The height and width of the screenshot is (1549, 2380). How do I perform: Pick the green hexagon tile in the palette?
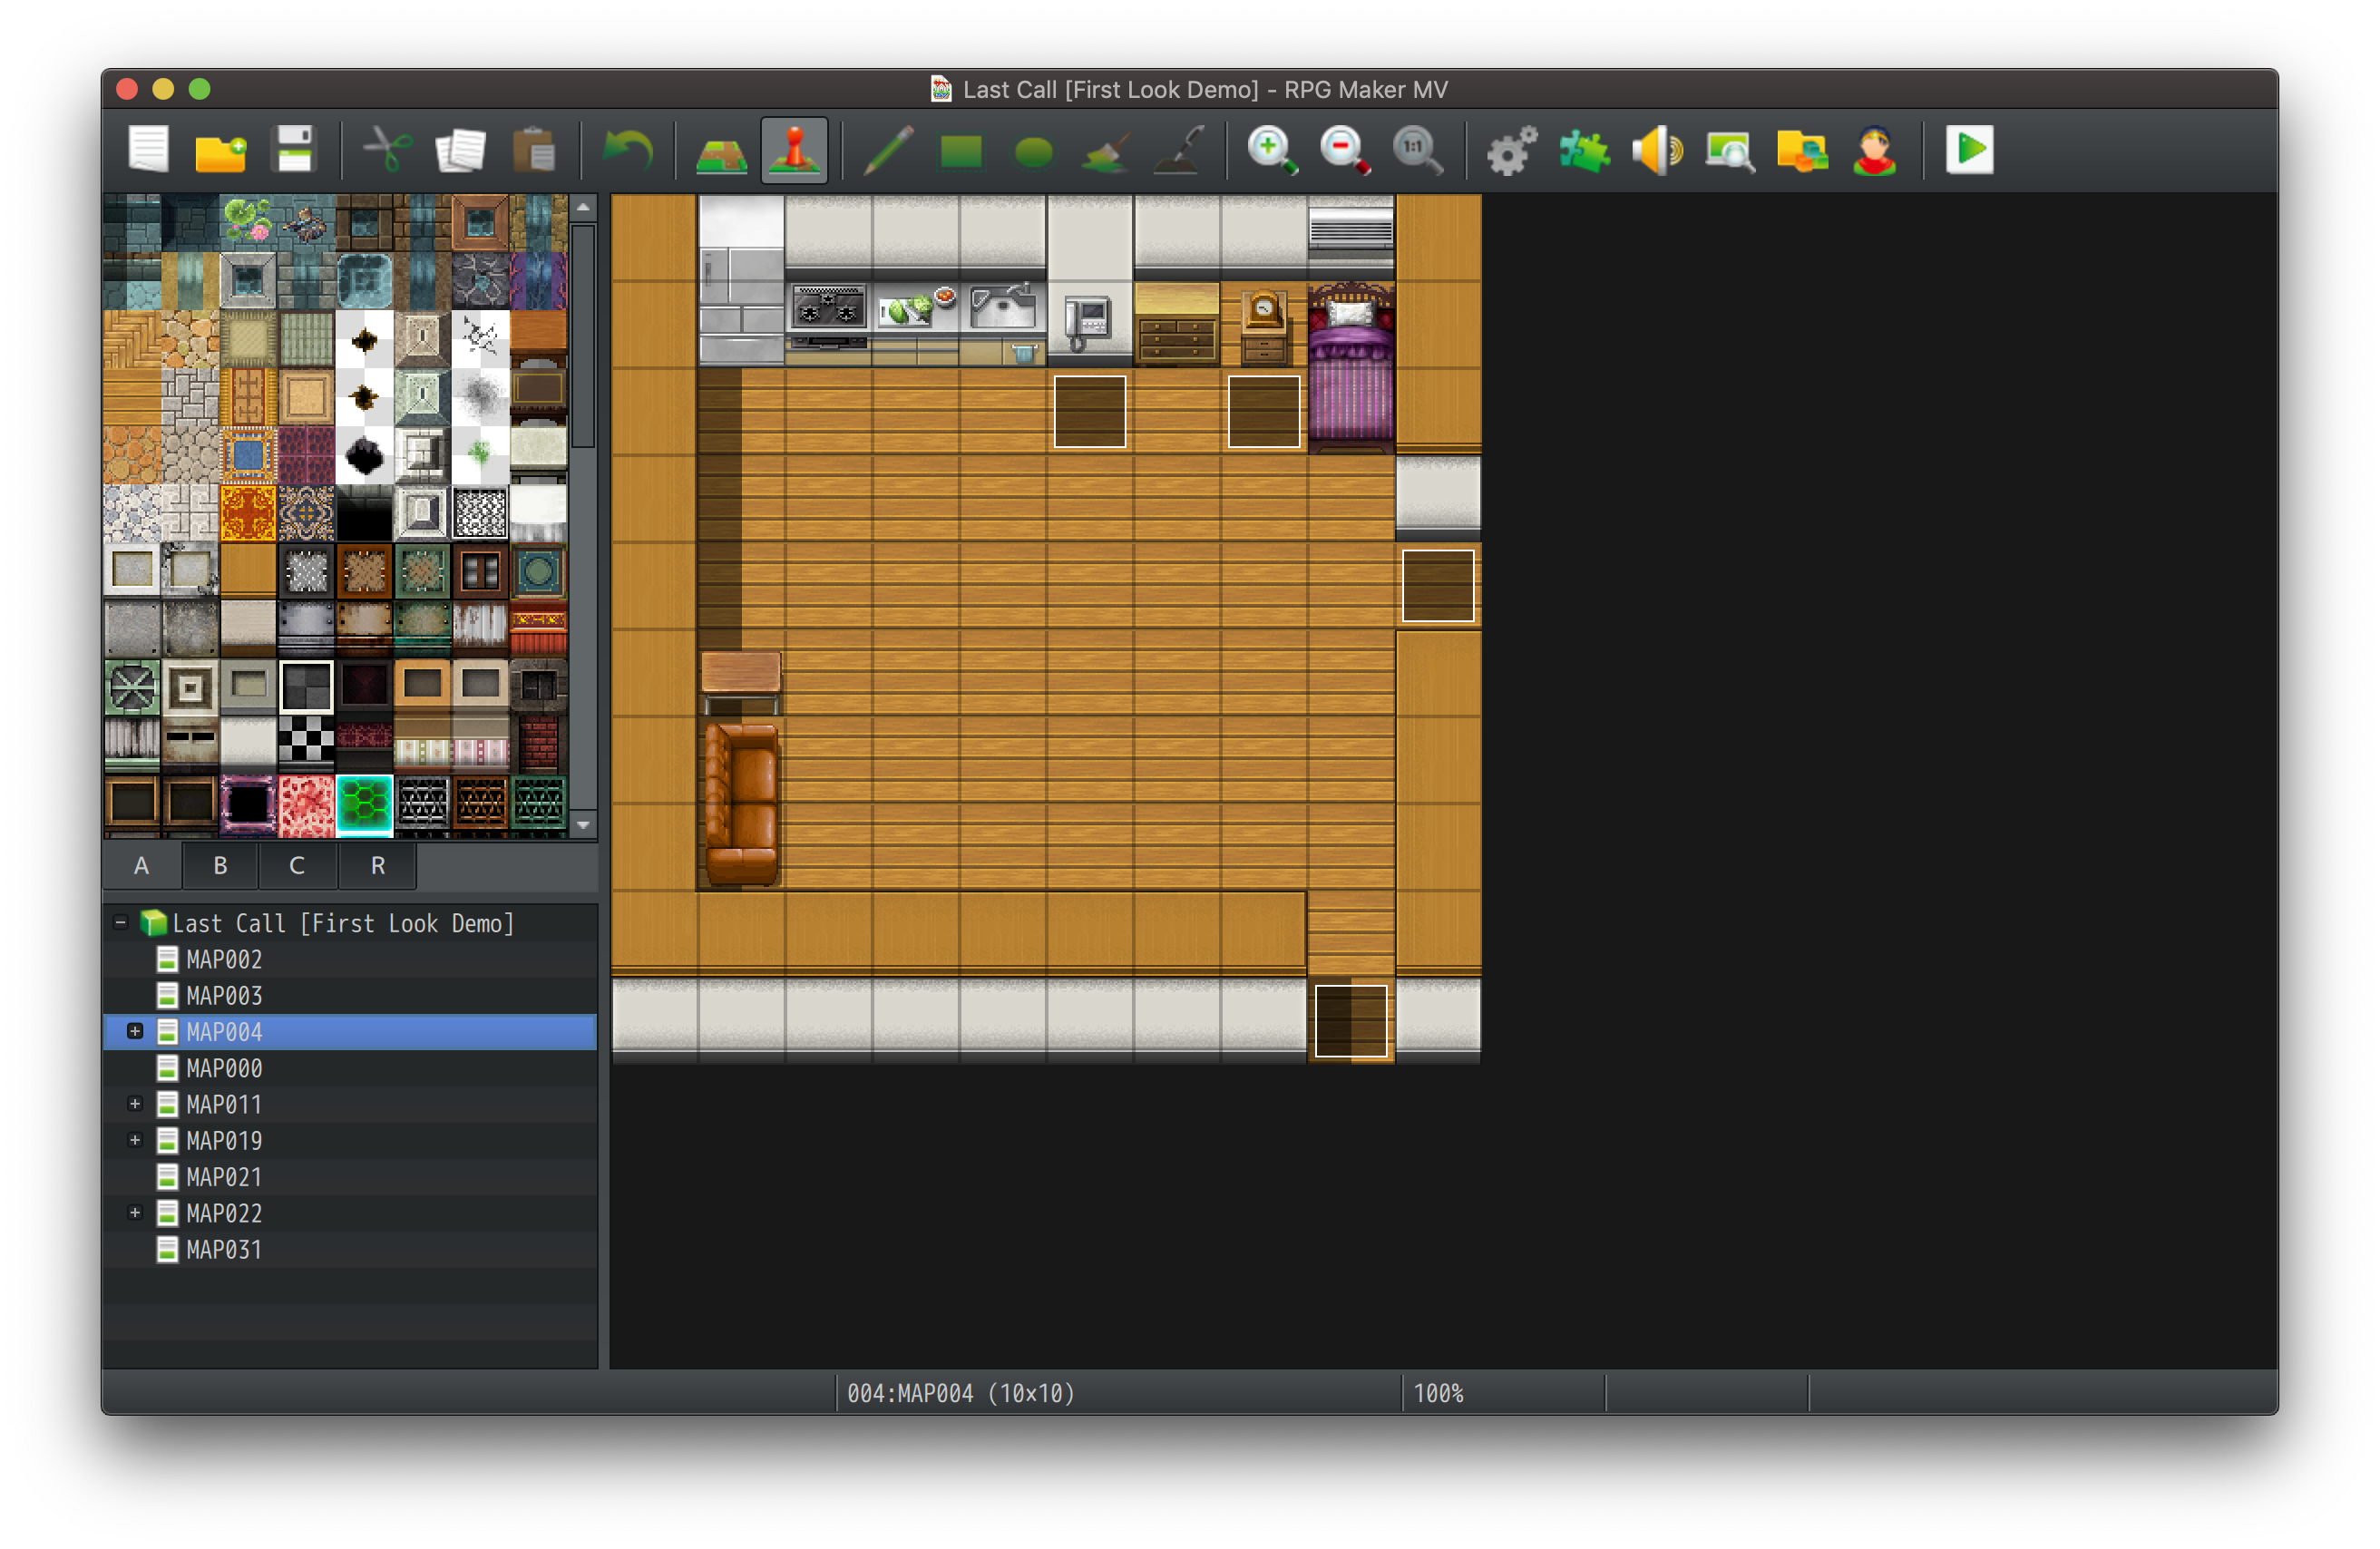click(x=364, y=804)
